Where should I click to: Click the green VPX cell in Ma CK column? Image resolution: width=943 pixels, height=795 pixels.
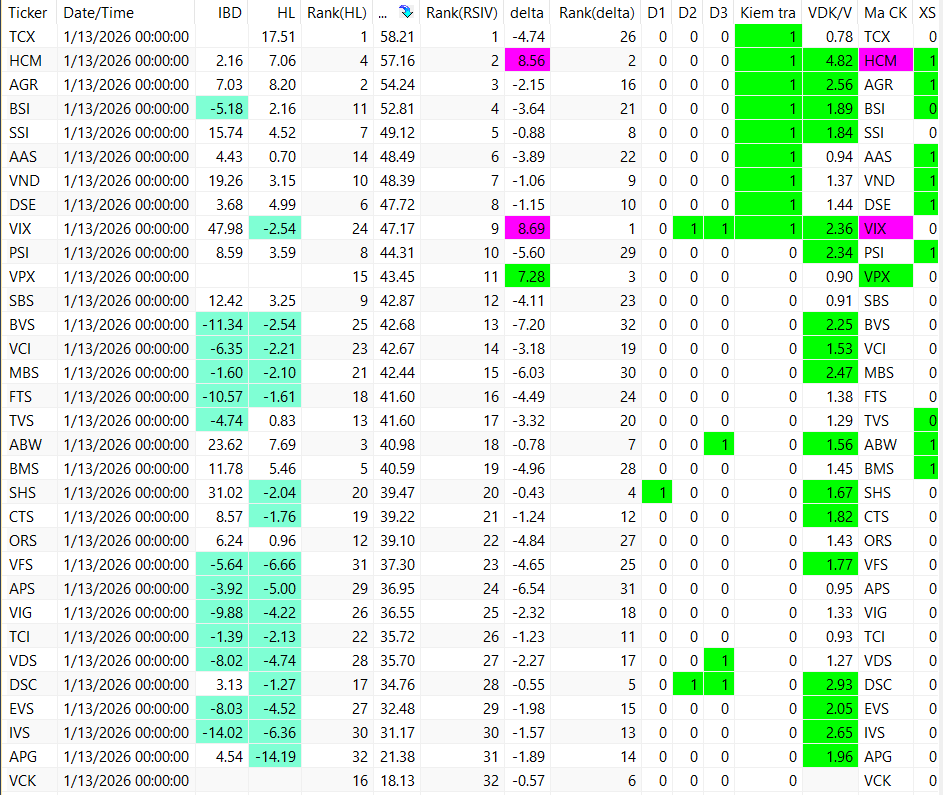pyautogui.click(x=886, y=277)
